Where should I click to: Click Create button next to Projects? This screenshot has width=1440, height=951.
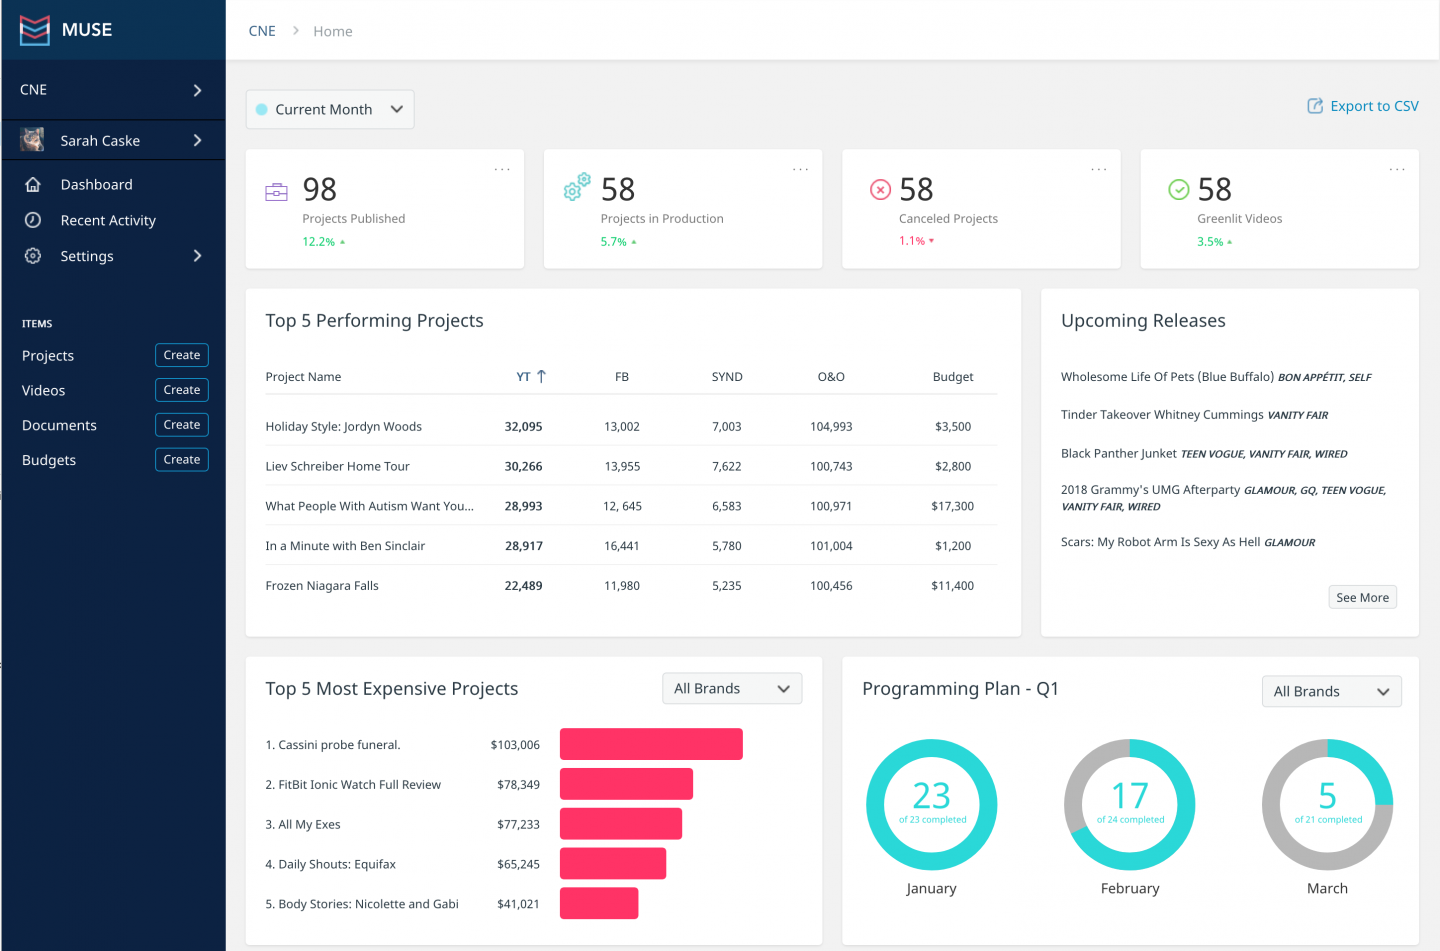pos(182,355)
